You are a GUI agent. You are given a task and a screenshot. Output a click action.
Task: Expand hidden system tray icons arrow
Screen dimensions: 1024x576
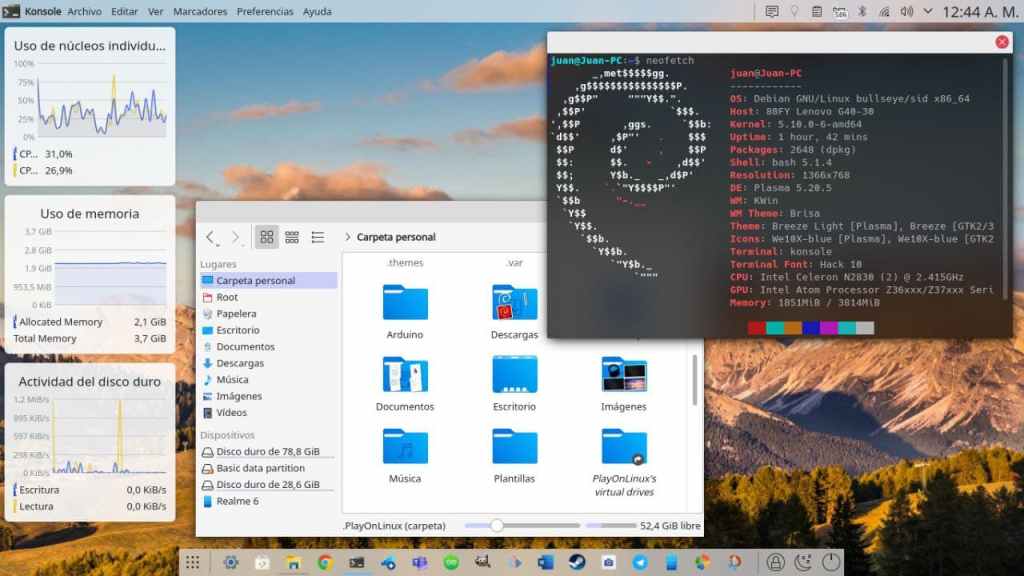(927, 12)
